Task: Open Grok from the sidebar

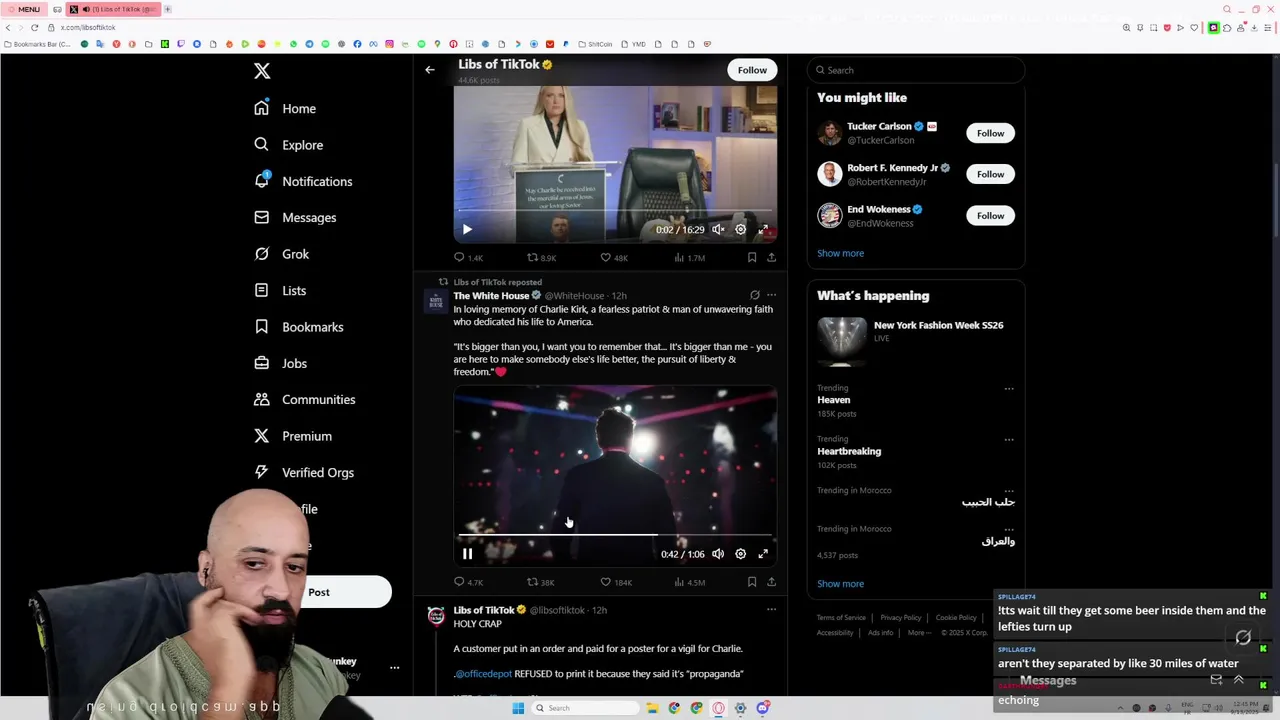Action: pos(282,254)
